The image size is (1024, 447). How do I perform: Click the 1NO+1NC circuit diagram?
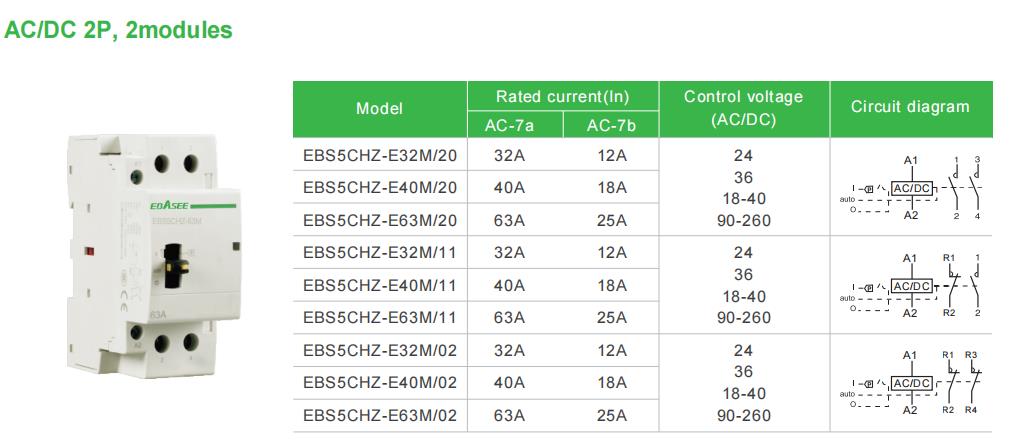point(910,285)
